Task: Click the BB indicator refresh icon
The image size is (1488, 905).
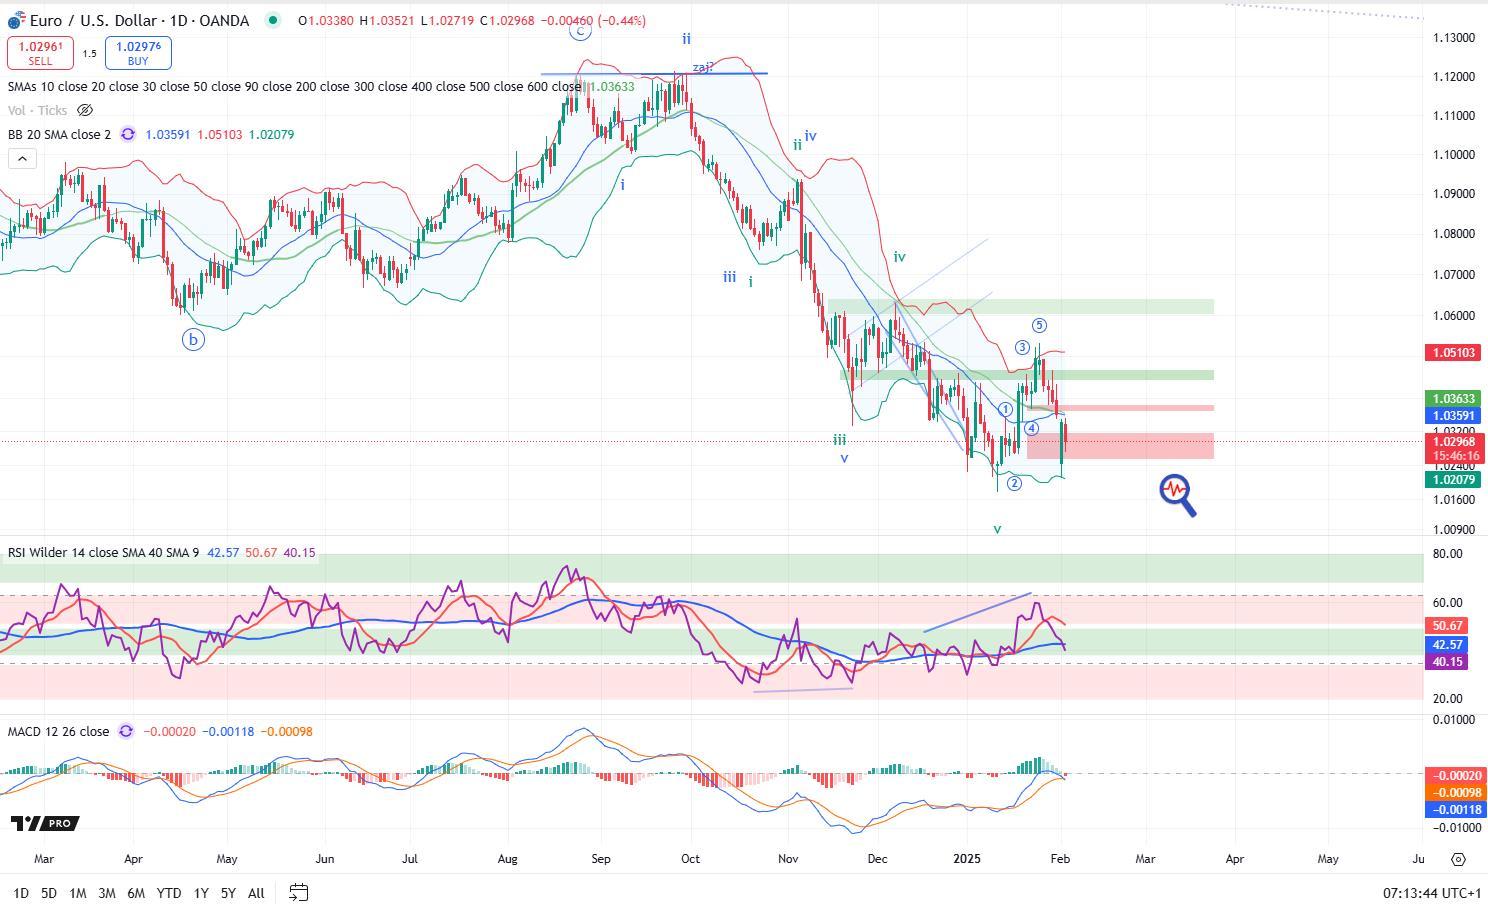Action: tap(128, 134)
